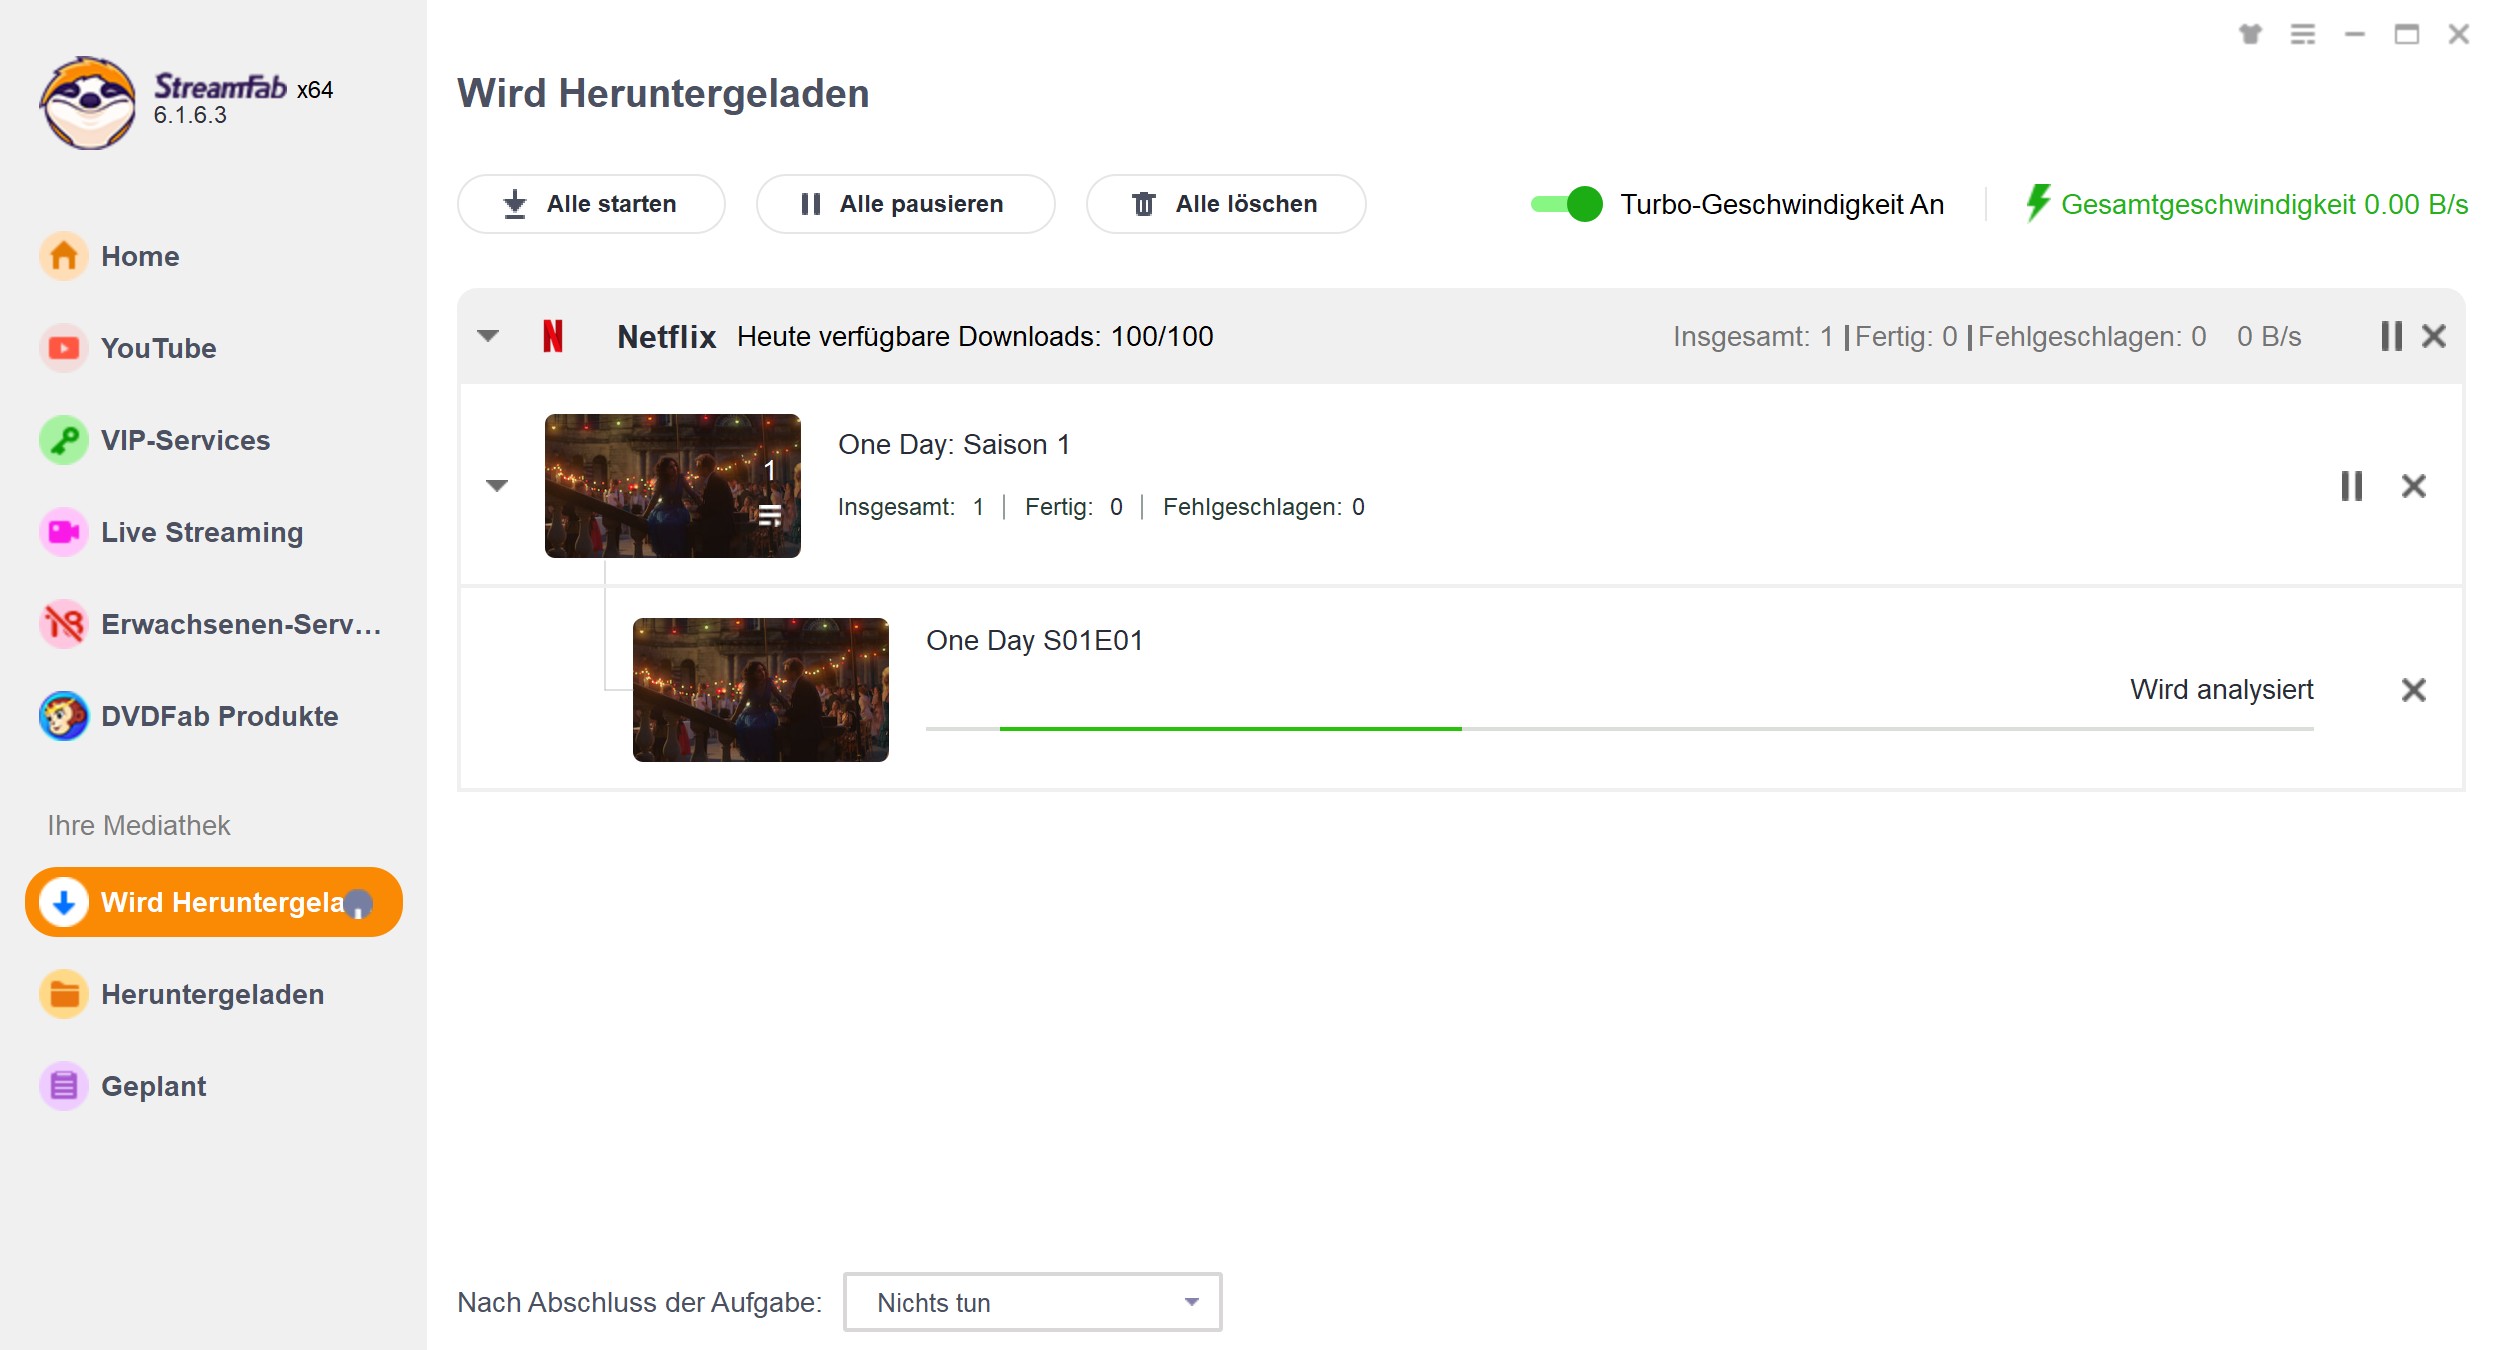Toggle Turbo-Geschwindigkeit switch on/off
2496x1350 pixels.
(1562, 203)
